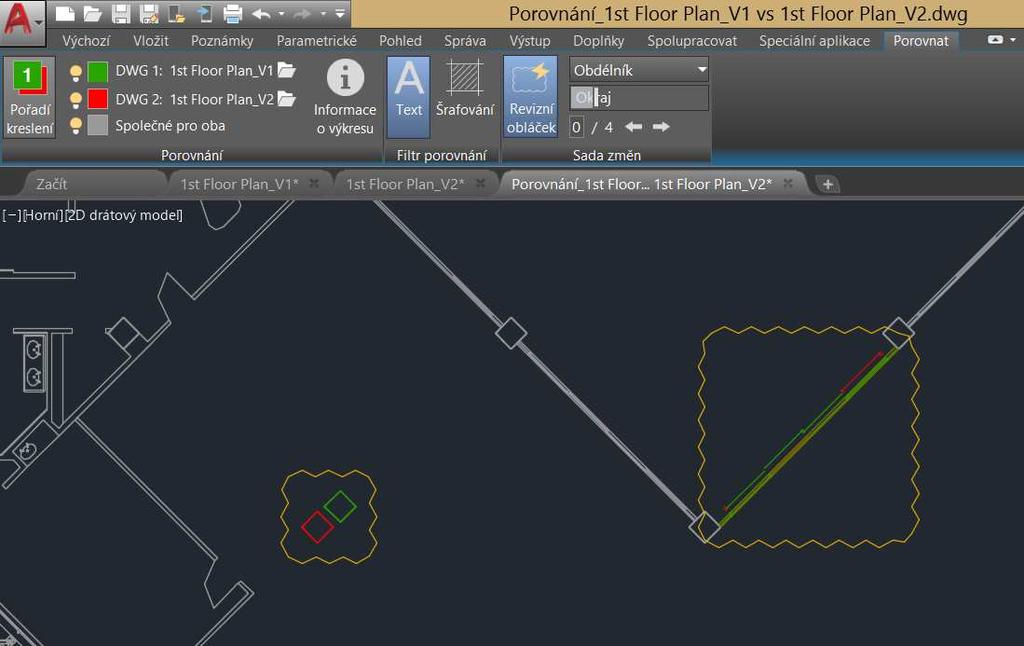Print the drawing with the plot icon
Viewport: 1024px width, 646px height.
click(232, 14)
